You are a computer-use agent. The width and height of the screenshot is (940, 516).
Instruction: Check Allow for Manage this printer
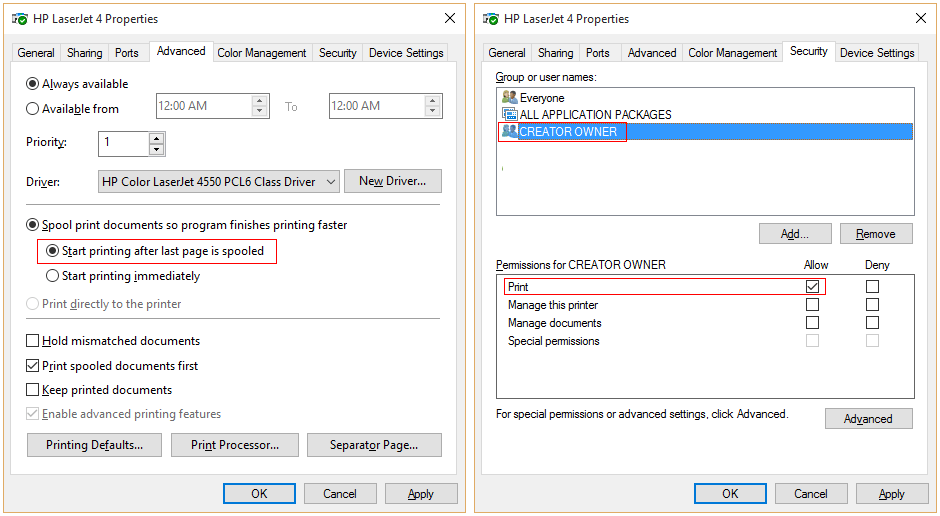coord(812,304)
